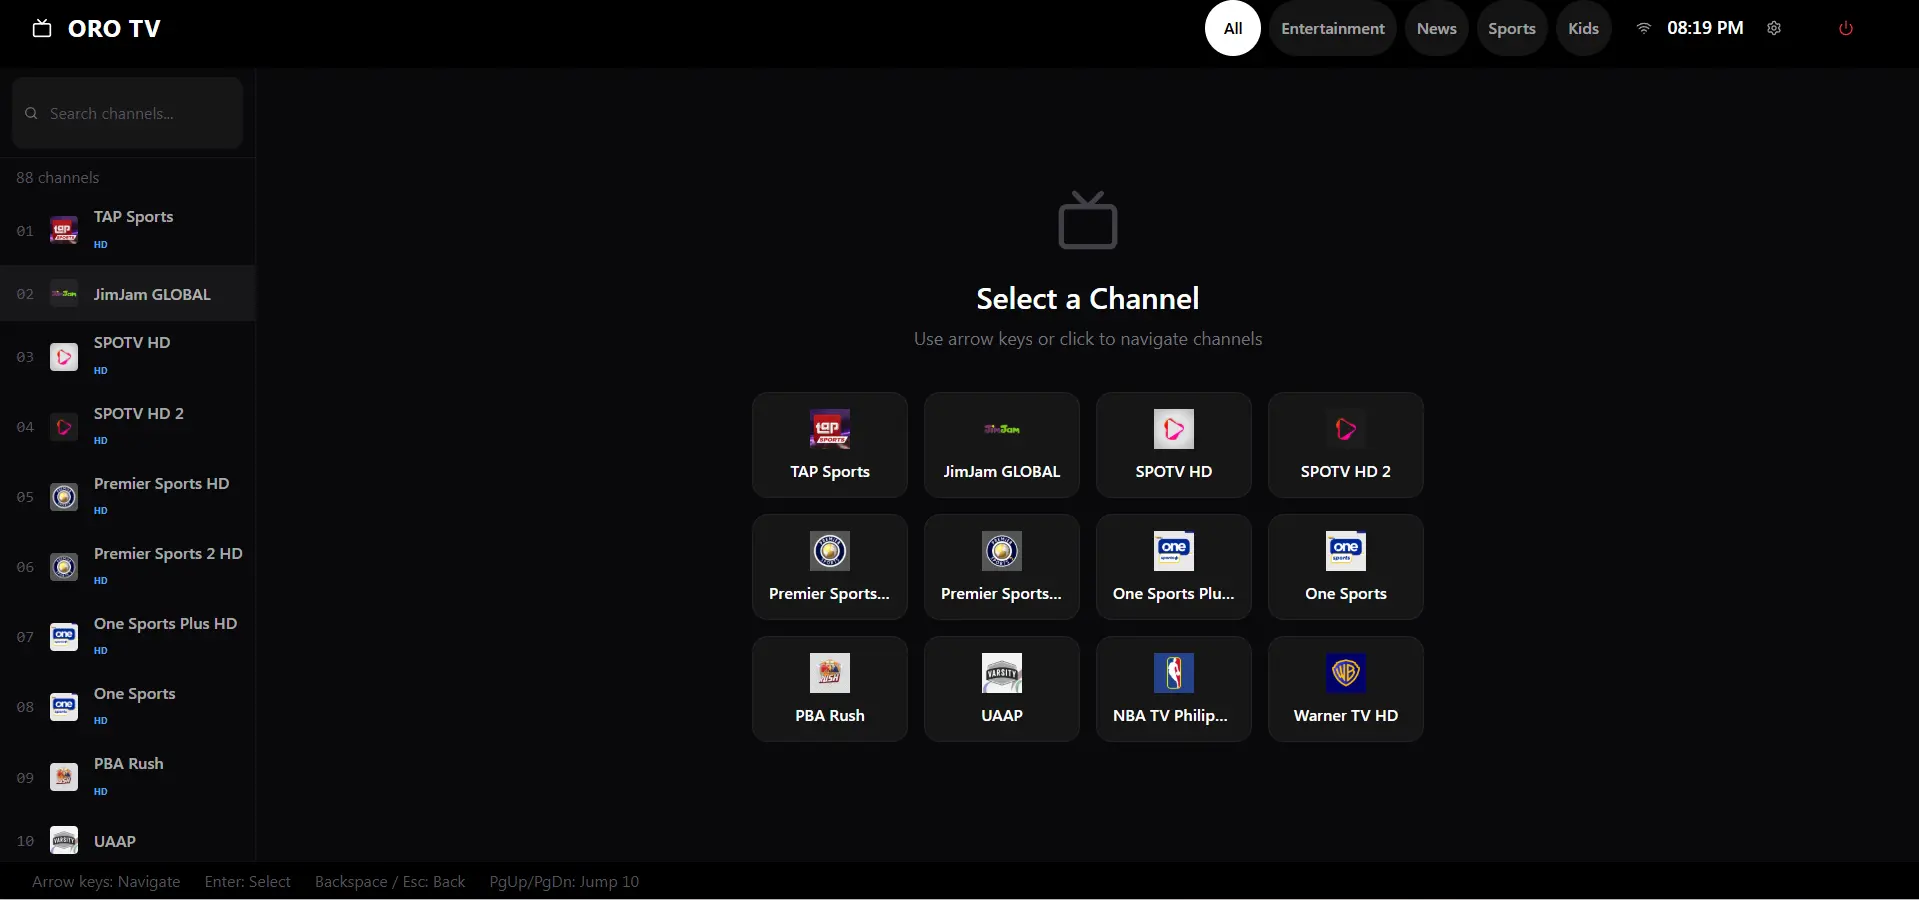Select PBA Rush channel name in sidebar
1919x900 pixels.
(129, 763)
